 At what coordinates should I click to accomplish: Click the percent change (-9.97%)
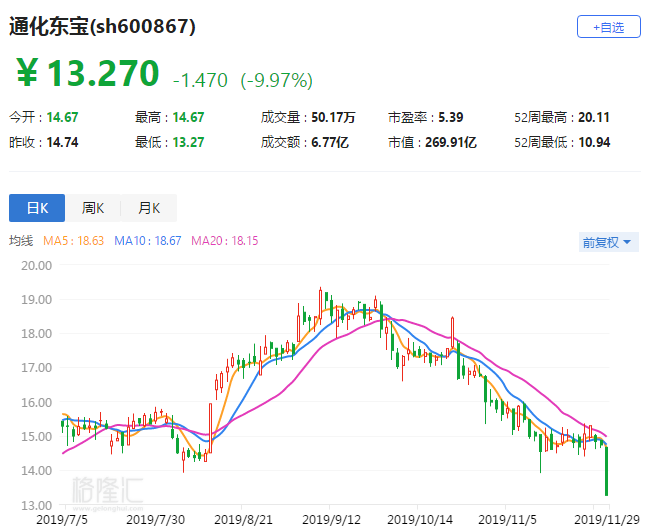click(x=277, y=80)
